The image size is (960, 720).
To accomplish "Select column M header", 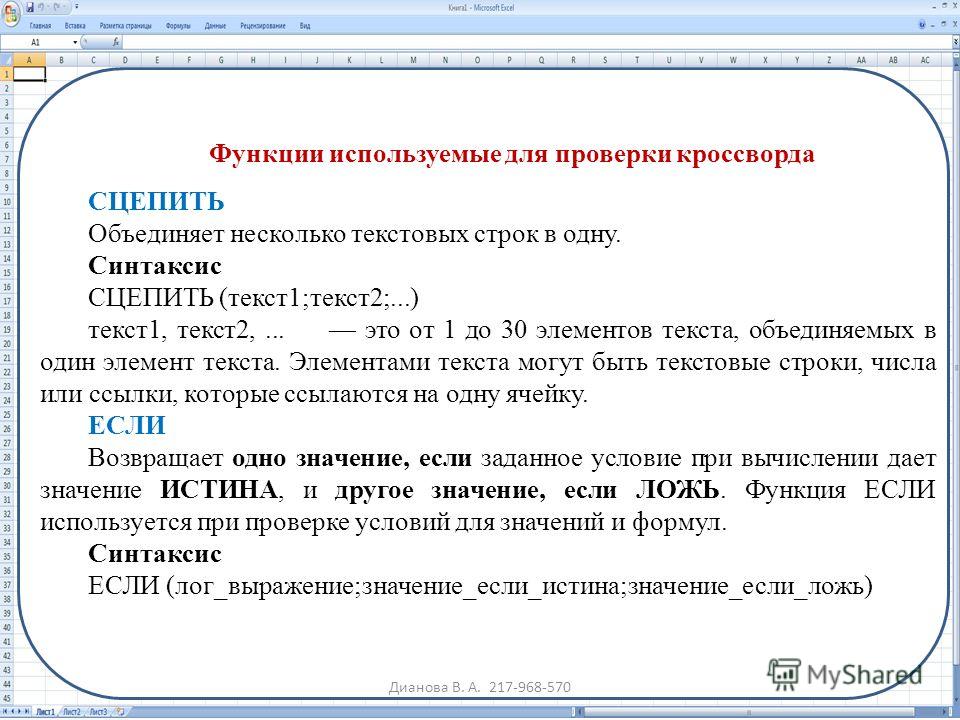I will click(413, 60).
